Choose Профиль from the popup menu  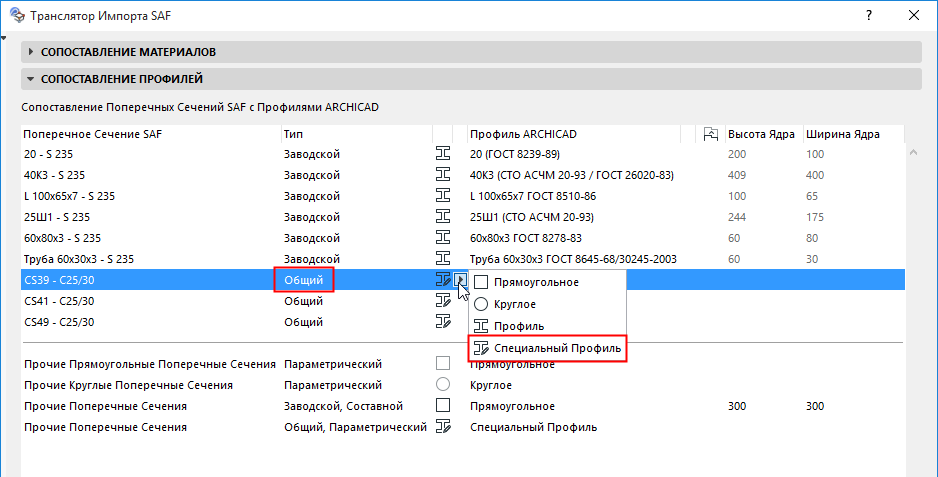547,326
